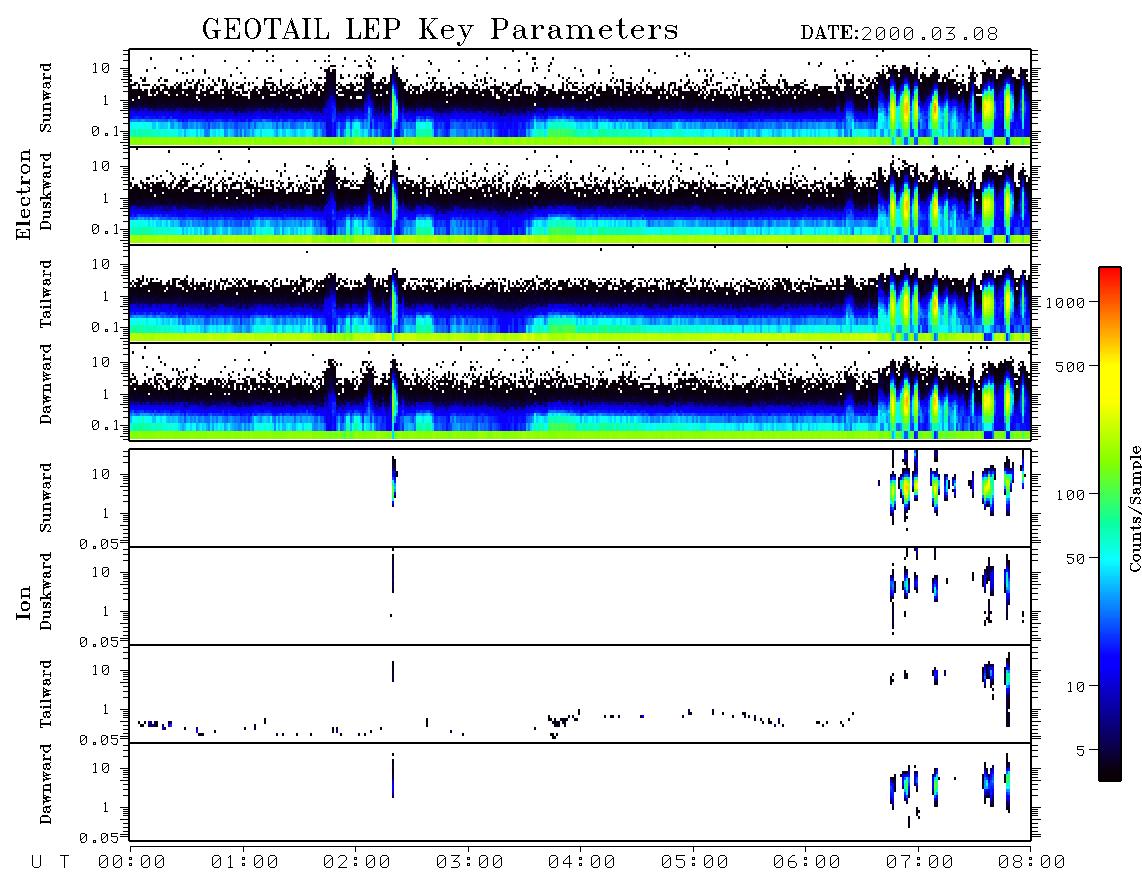
Task: Click the Ion Tailward spectrogram panel
Action: click(580, 694)
